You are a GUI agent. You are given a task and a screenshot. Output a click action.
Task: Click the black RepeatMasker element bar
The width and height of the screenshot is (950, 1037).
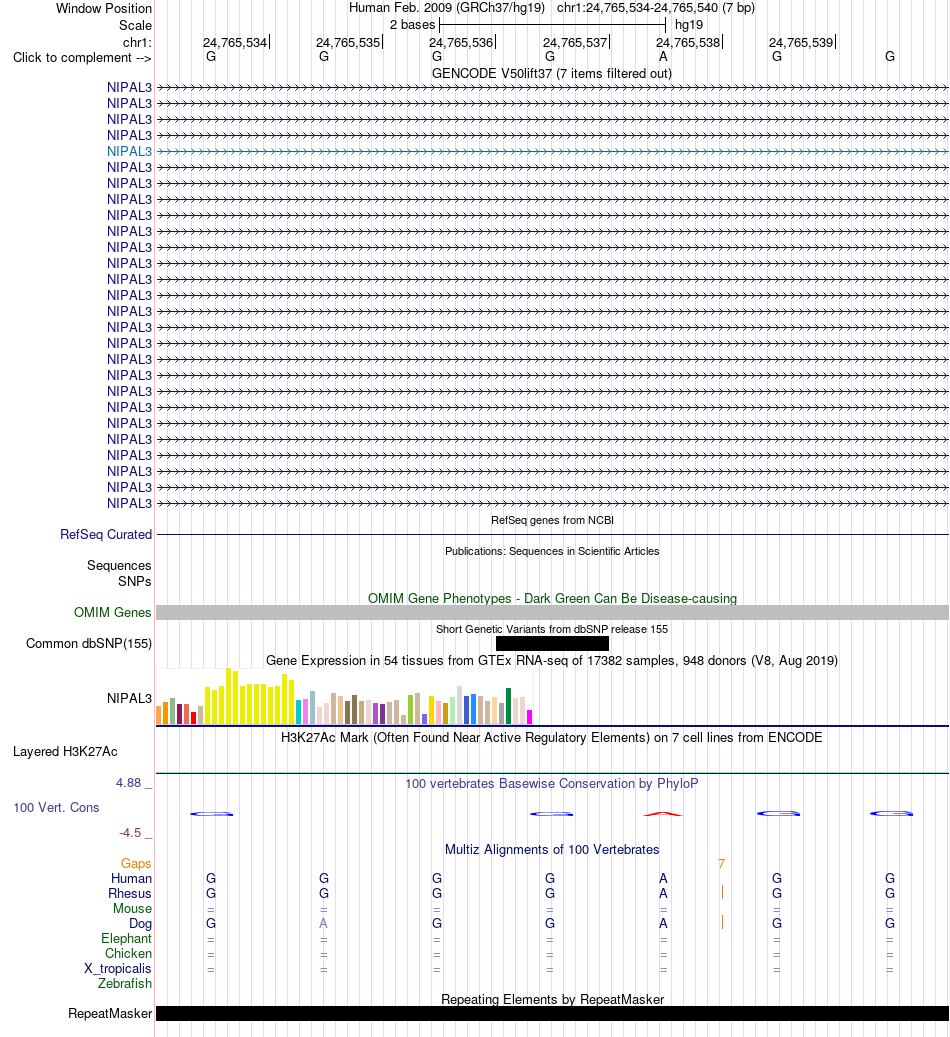click(x=552, y=1014)
